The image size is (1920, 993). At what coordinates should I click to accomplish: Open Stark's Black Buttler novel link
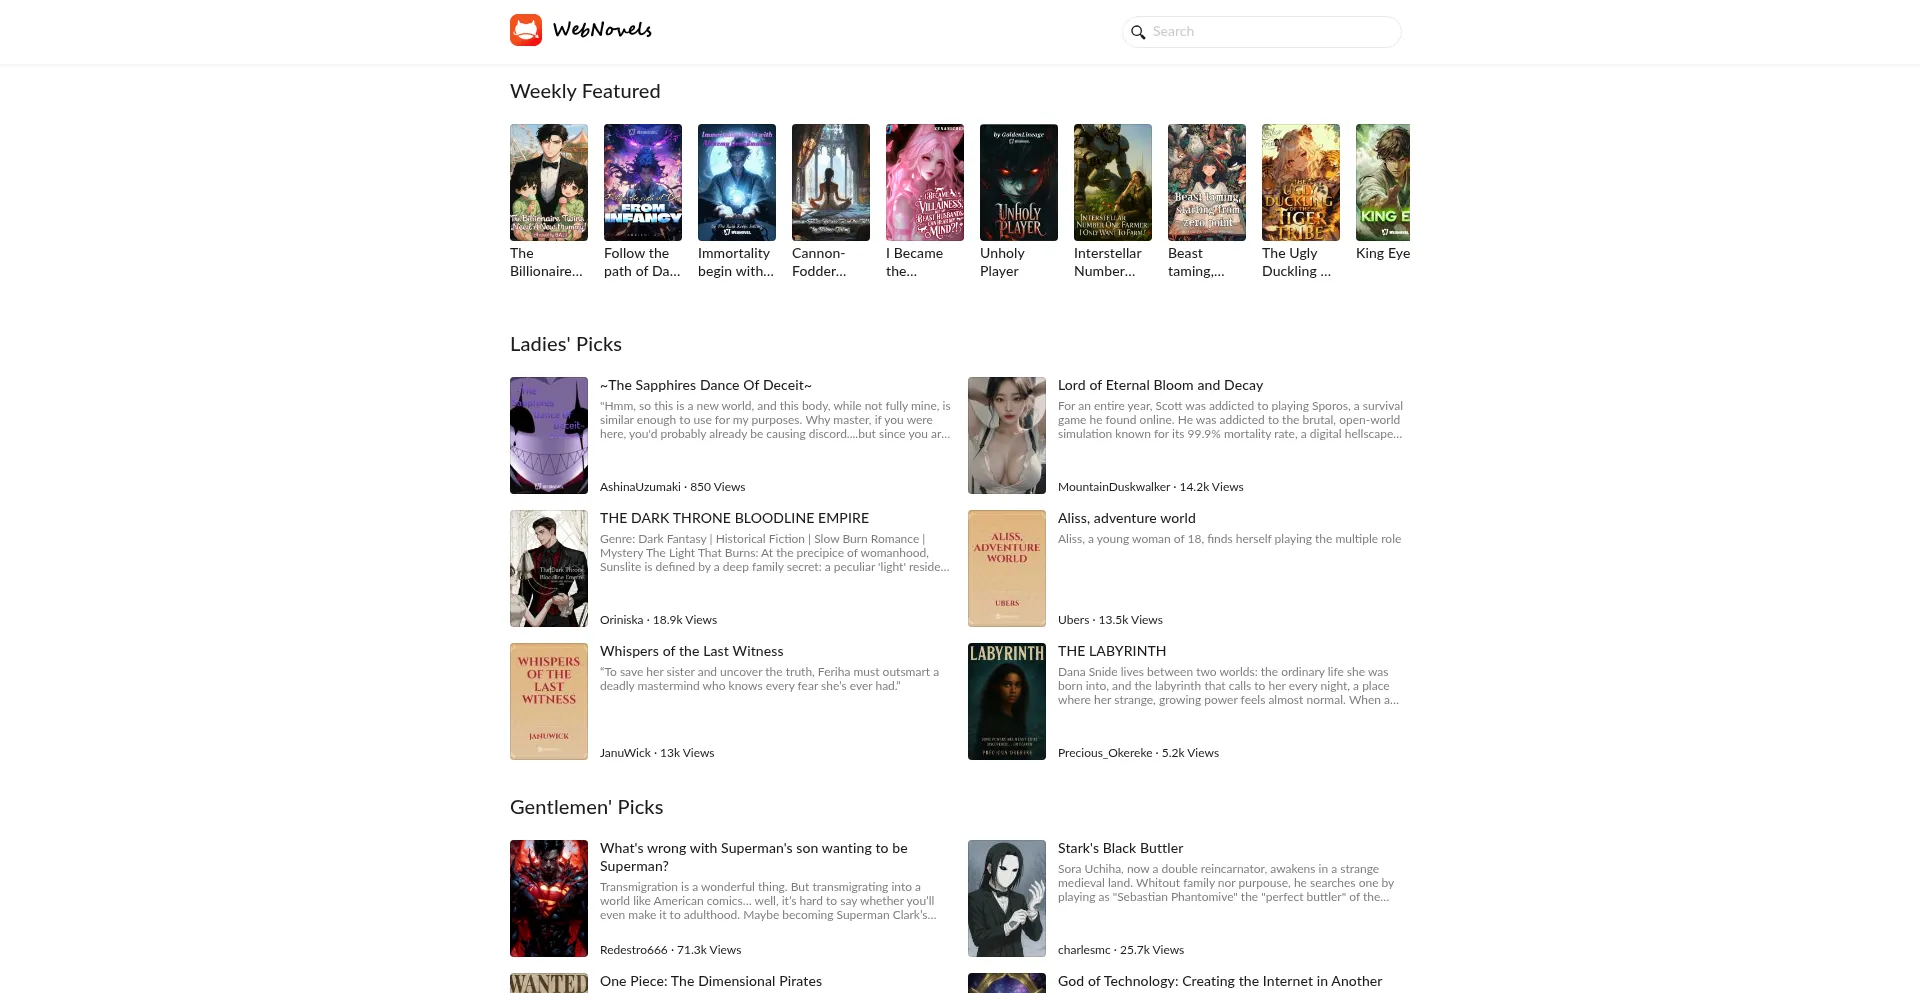pyautogui.click(x=1120, y=848)
